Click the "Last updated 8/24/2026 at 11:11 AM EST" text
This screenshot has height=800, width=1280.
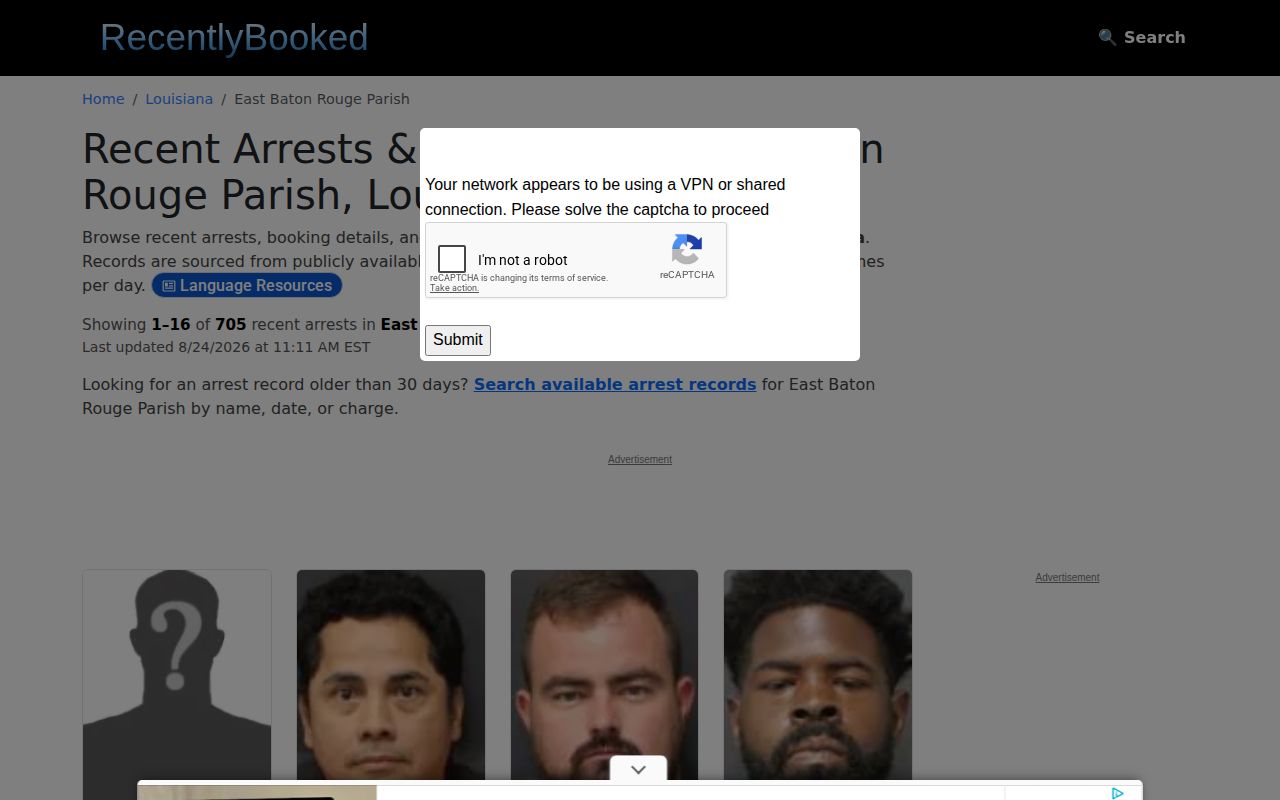click(x=226, y=347)
